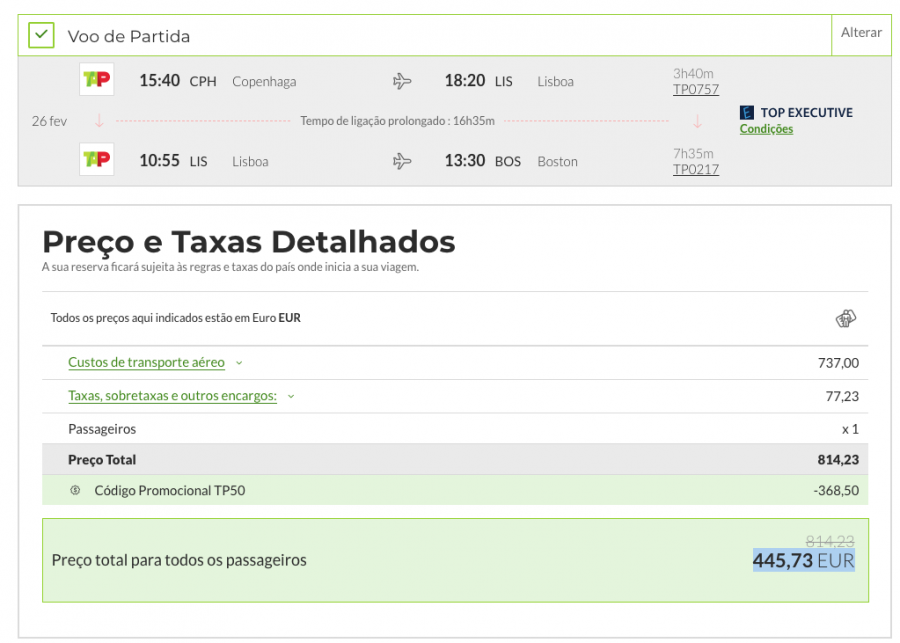Screen dimensions: 900x643
Task: Open the currency converter icon
Action: click(x=846, y=319)
